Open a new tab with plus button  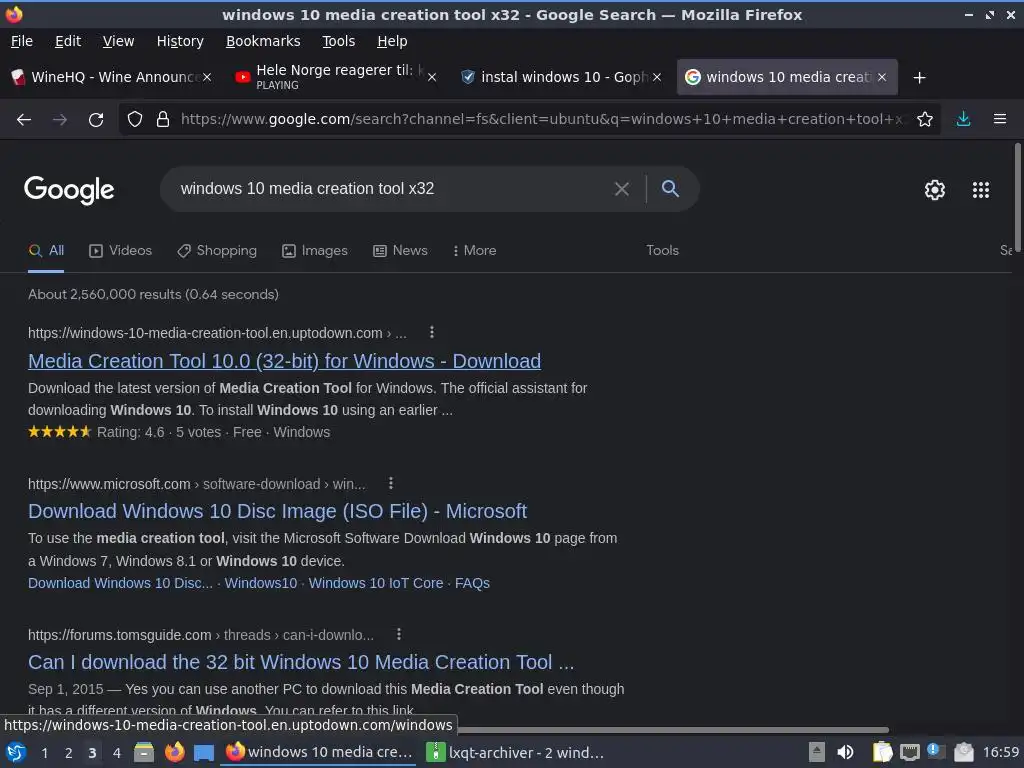pos(920,78)
